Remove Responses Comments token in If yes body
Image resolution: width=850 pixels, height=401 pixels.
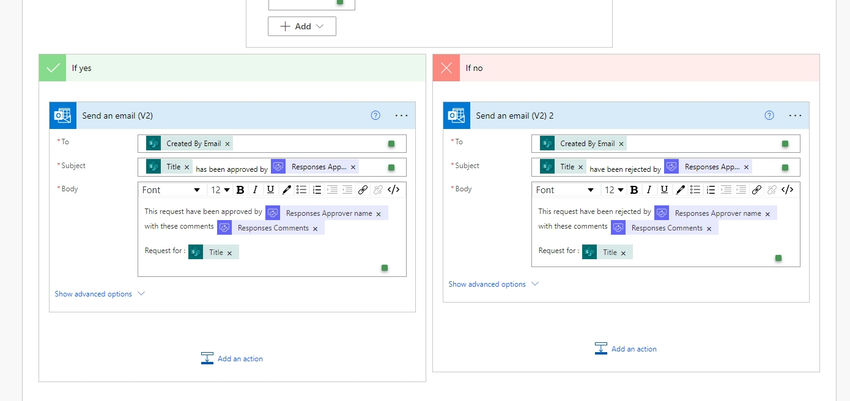click(x=315, y=229)
